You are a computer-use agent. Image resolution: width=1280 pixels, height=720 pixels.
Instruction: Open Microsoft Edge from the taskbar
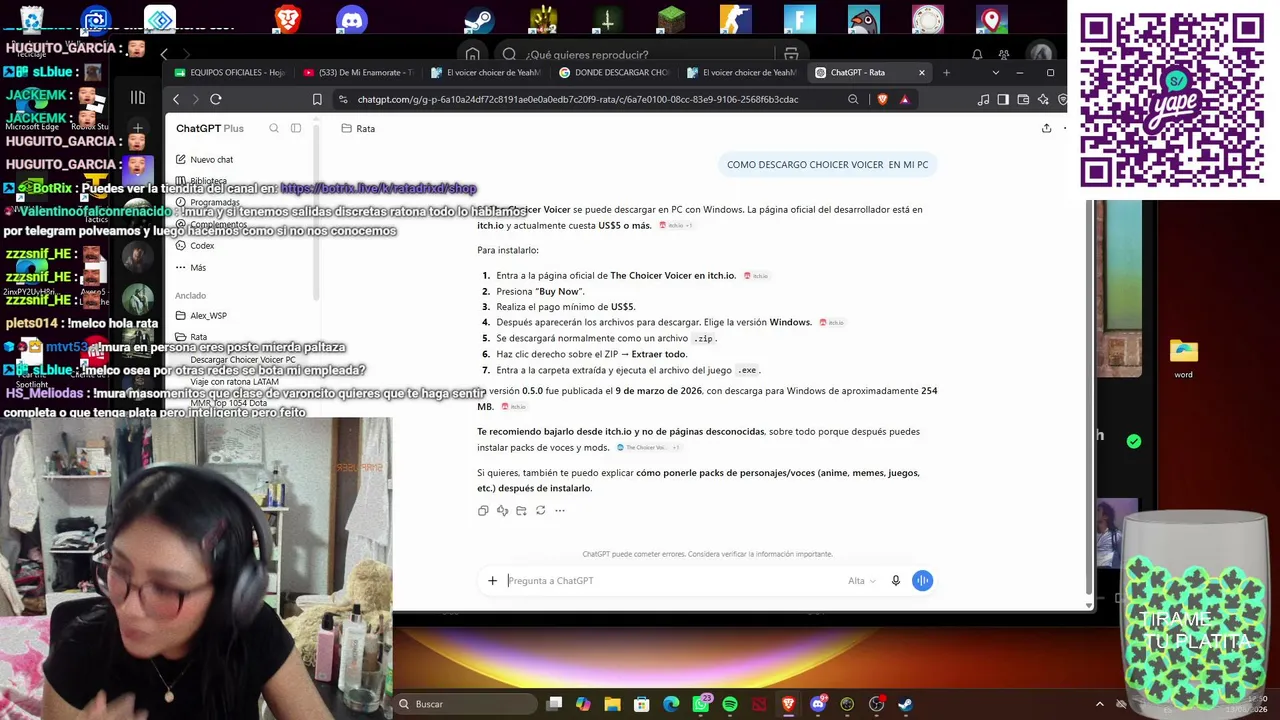tap(671, 704)
